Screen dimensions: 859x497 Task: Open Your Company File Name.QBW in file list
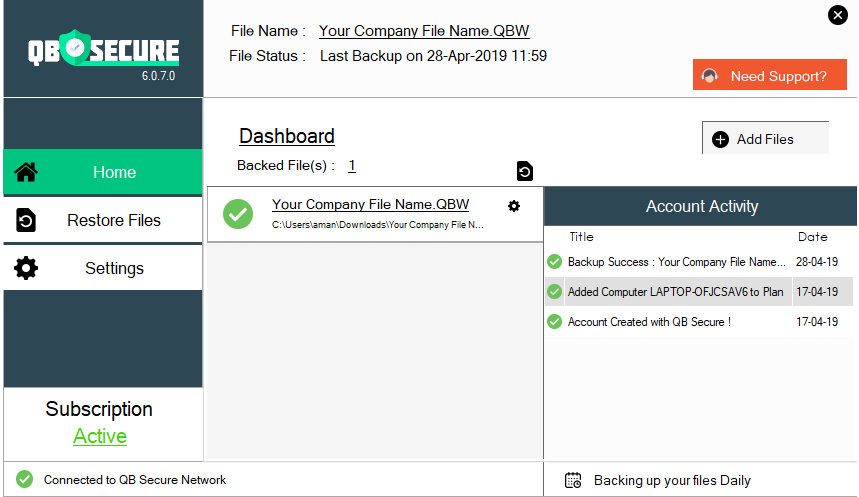[x=370, y=204]
